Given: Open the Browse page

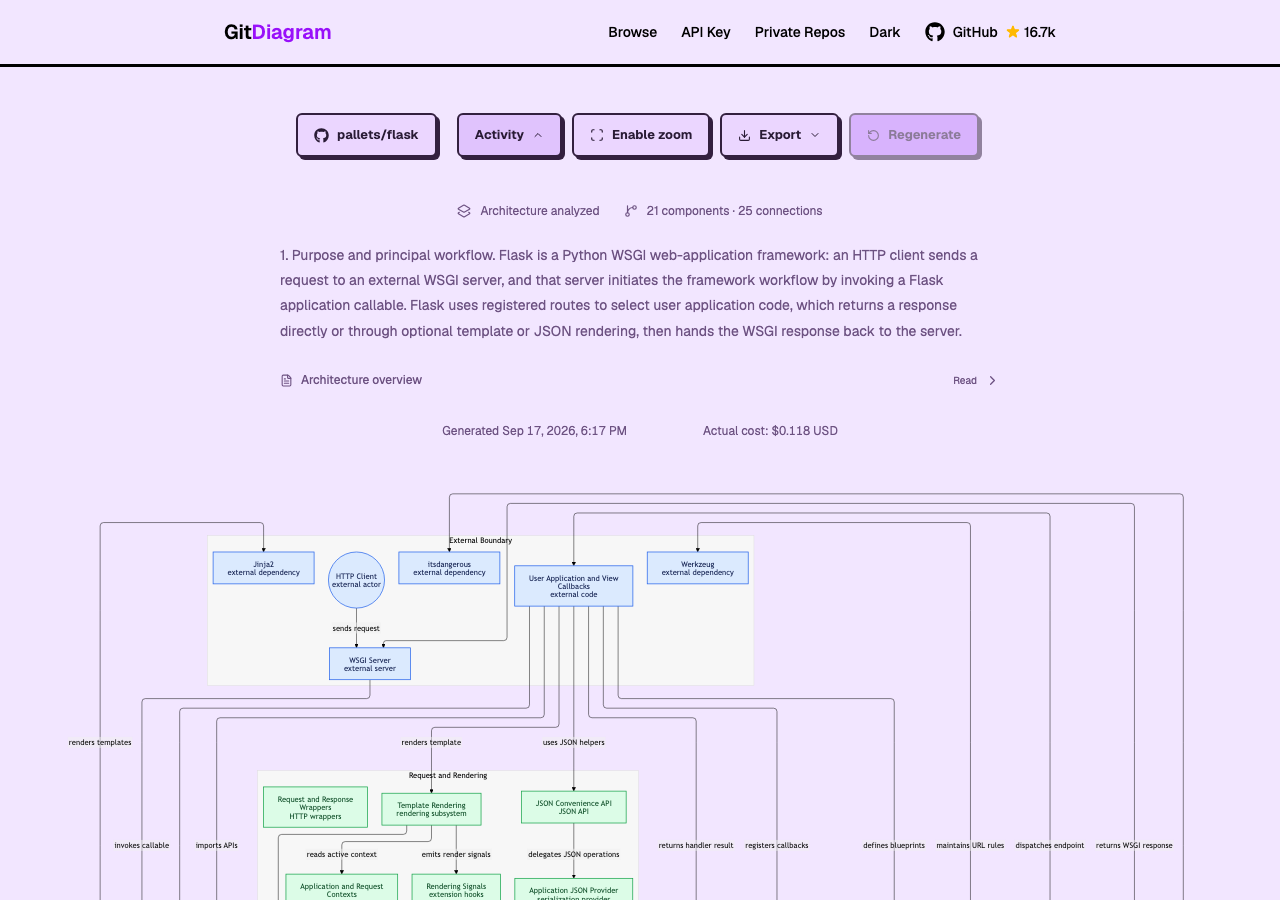Looking at the screenshot, I should click(x=632, y=32).
